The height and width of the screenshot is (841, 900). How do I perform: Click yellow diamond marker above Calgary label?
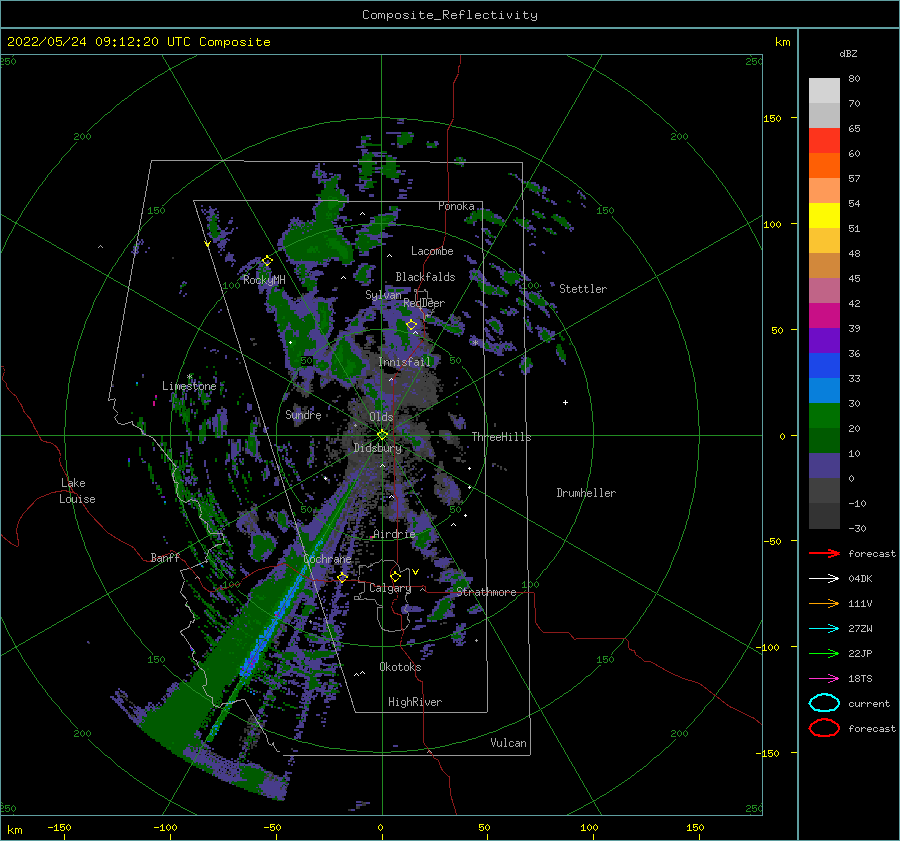(x=395, y=576)
